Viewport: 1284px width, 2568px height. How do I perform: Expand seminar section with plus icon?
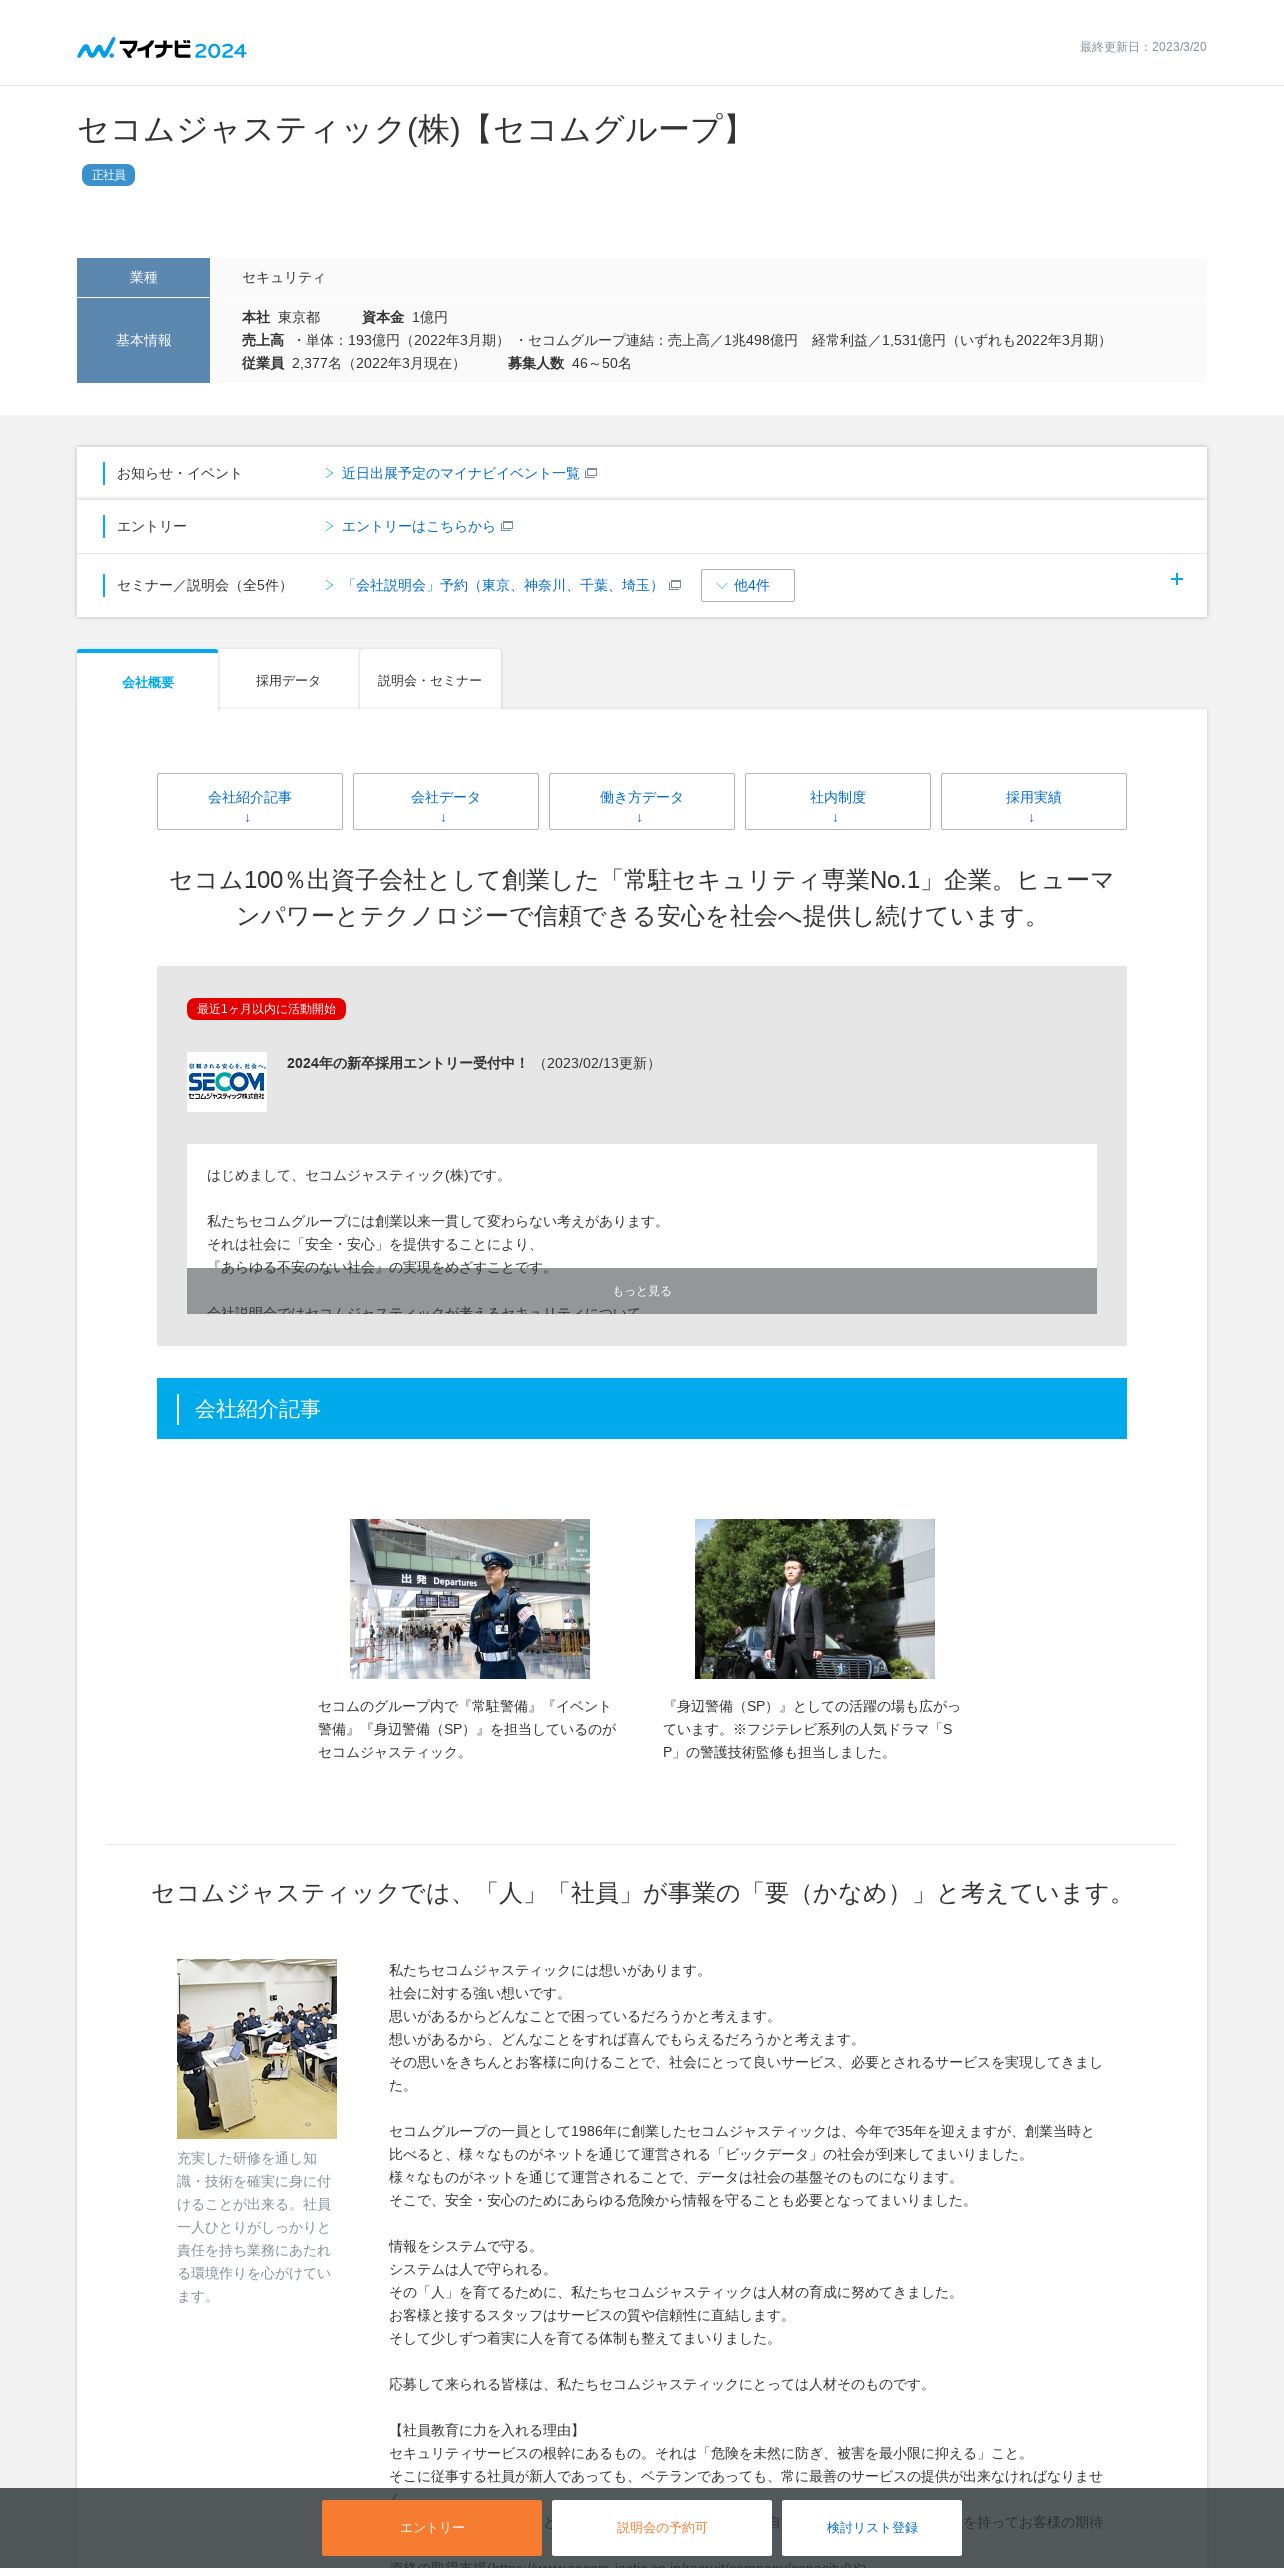coord(1177,579)
